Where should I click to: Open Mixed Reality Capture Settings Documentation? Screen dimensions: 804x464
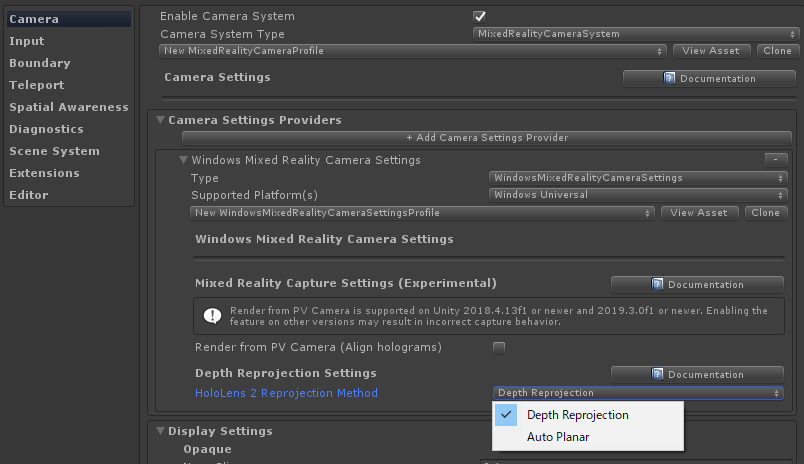(x=697, y=285)
